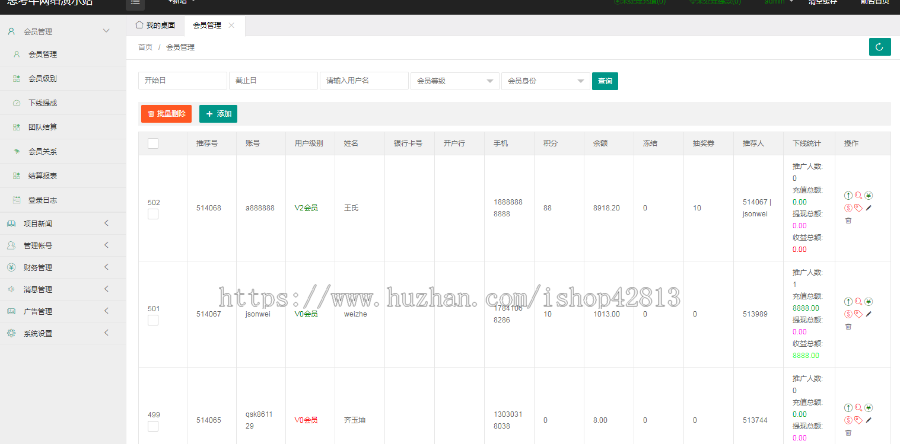900x444 pixels.
Task: Close the 会员管理 tab
Action: tap(231, 26)
